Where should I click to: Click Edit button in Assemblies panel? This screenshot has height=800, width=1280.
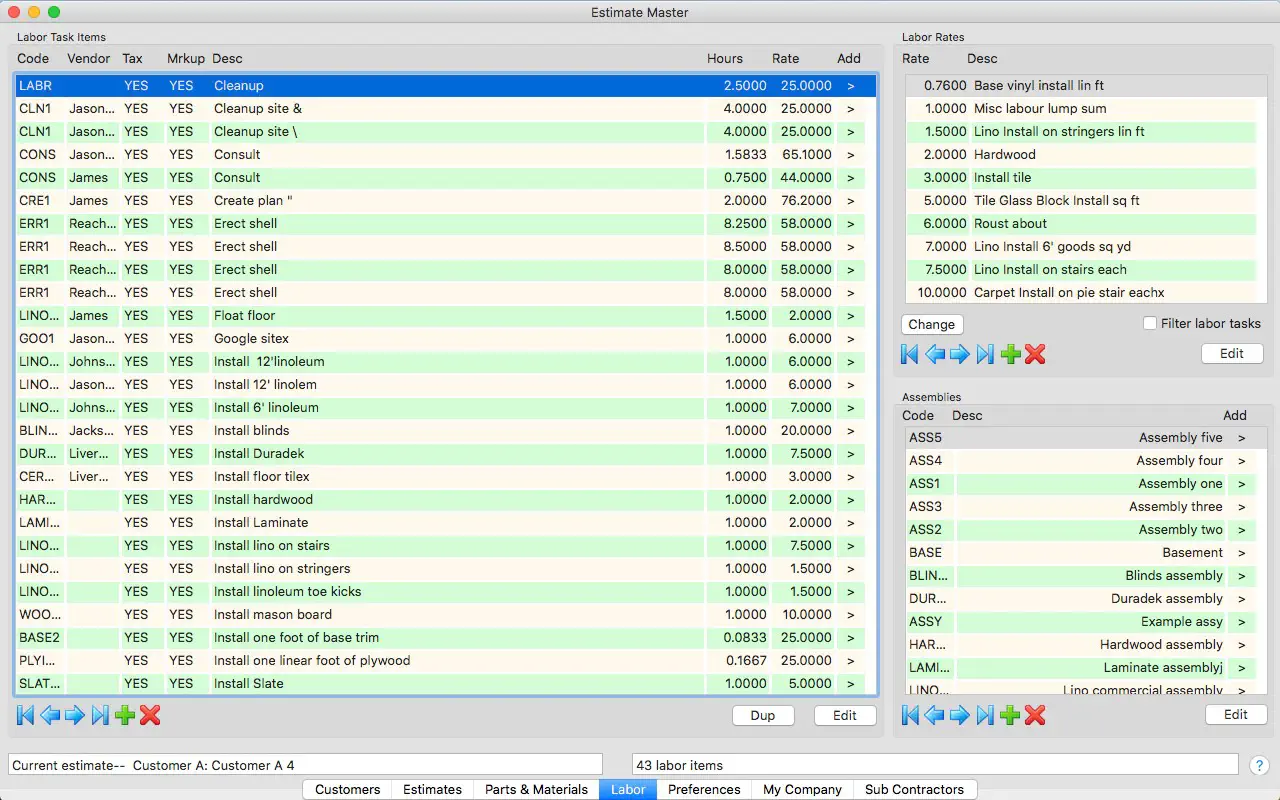1235,714
